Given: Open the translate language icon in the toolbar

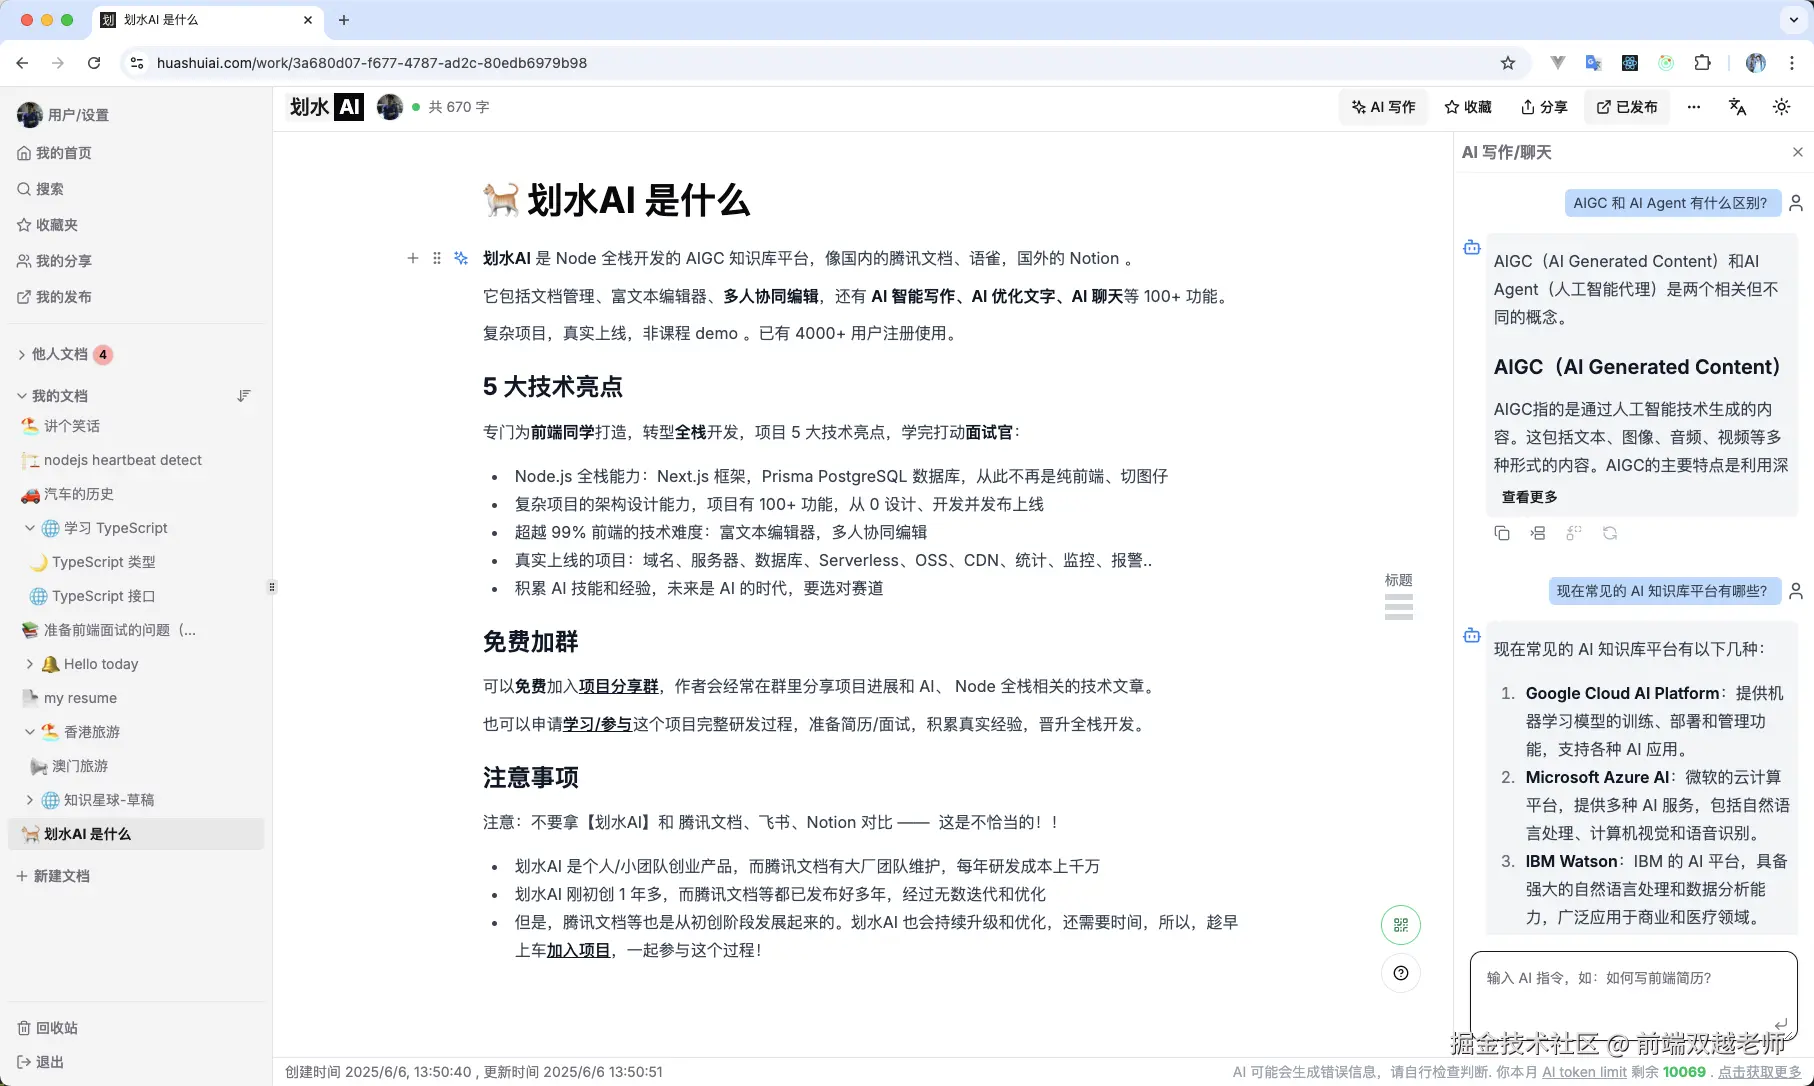Looking at the screenshot, I should (x=1737, y=106).
